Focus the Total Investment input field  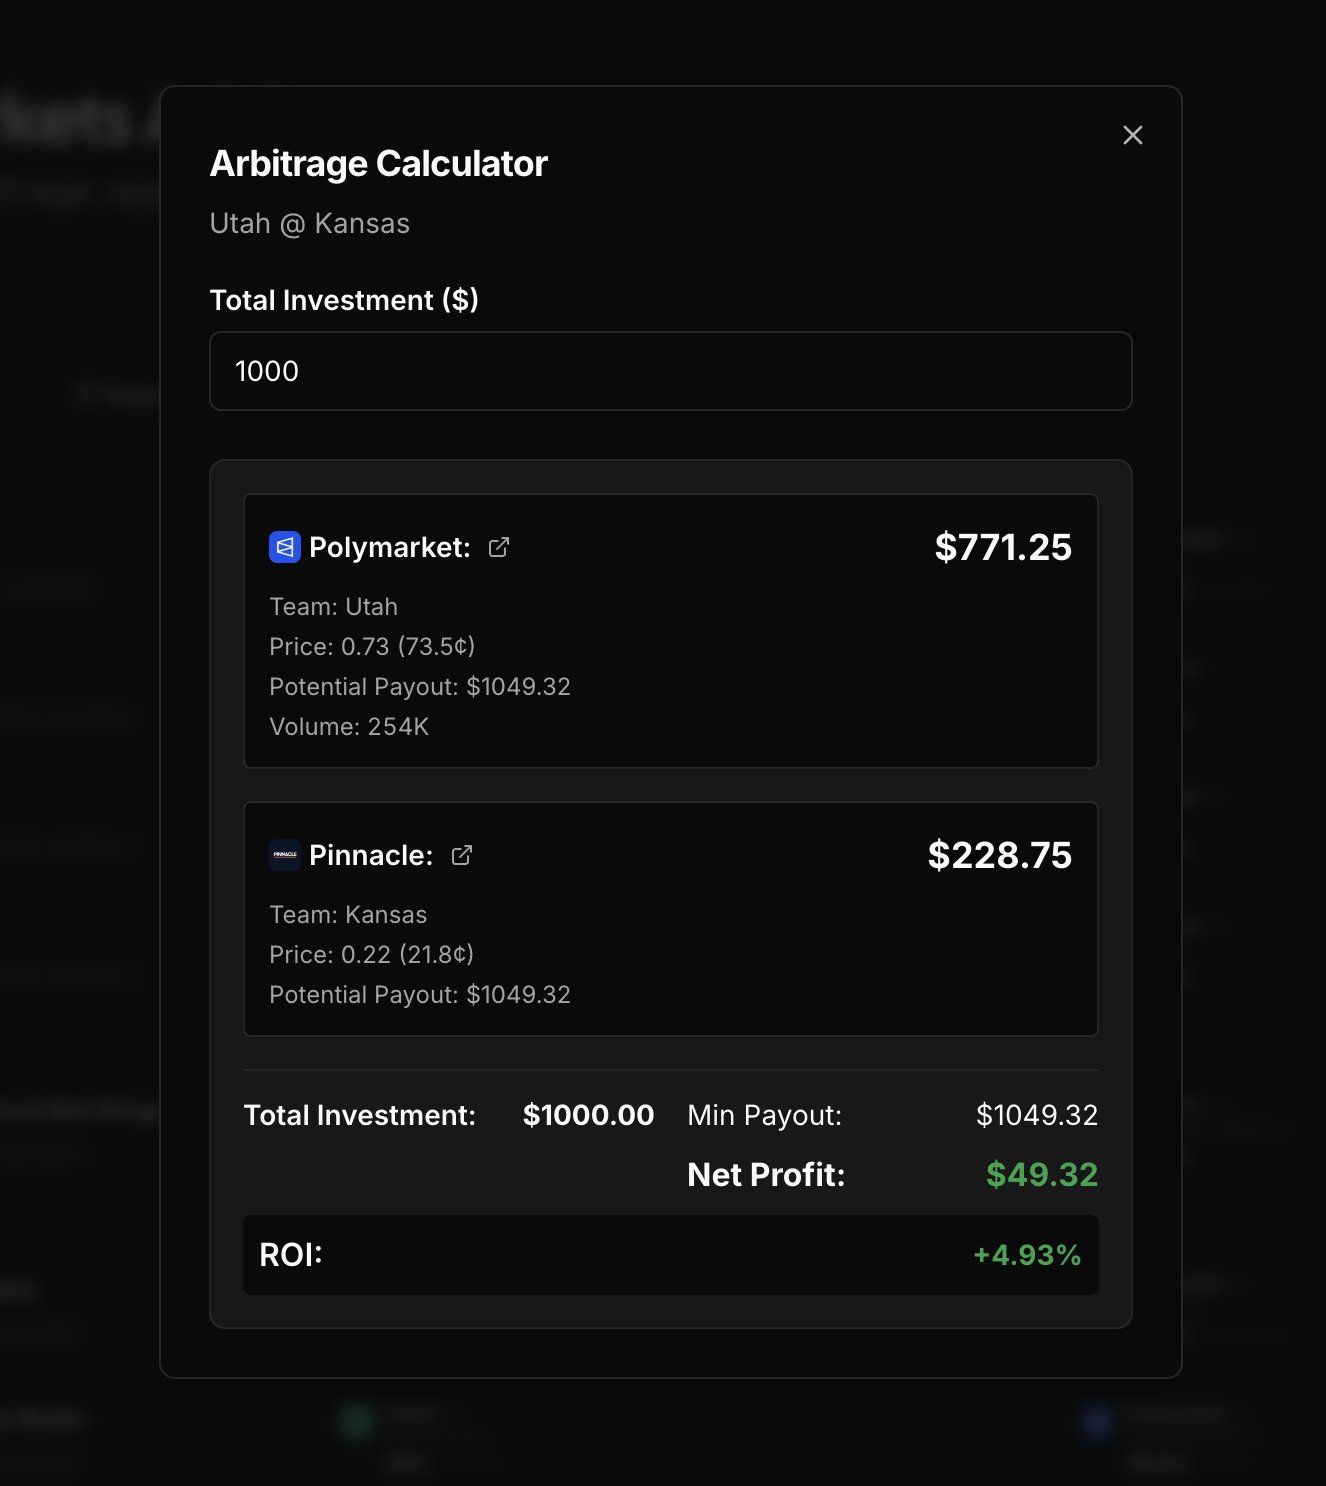coord(670,371)
